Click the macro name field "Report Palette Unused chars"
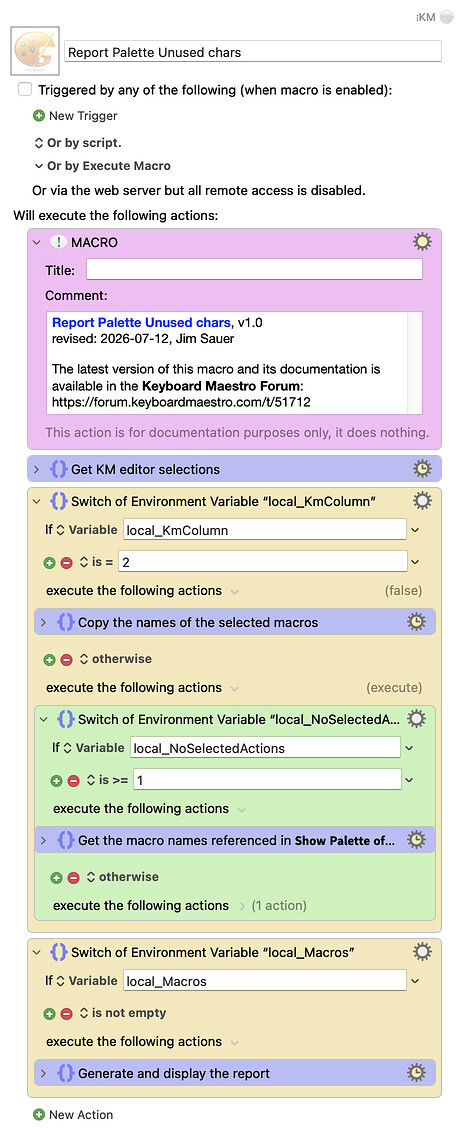The width and height of the screenshot is (464, 1131). coord(253,52)
